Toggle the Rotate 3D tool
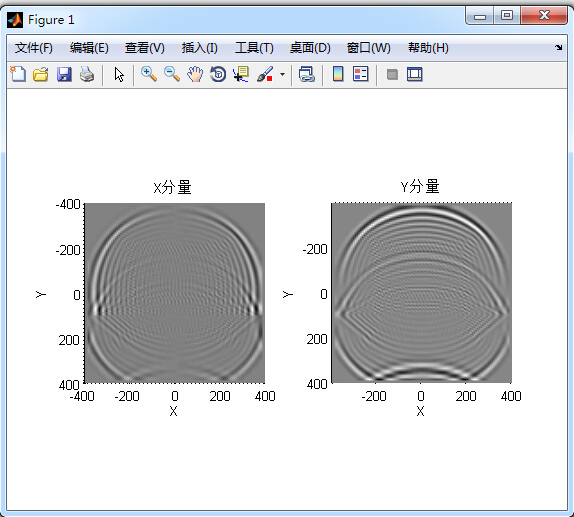 coord(218,74)
